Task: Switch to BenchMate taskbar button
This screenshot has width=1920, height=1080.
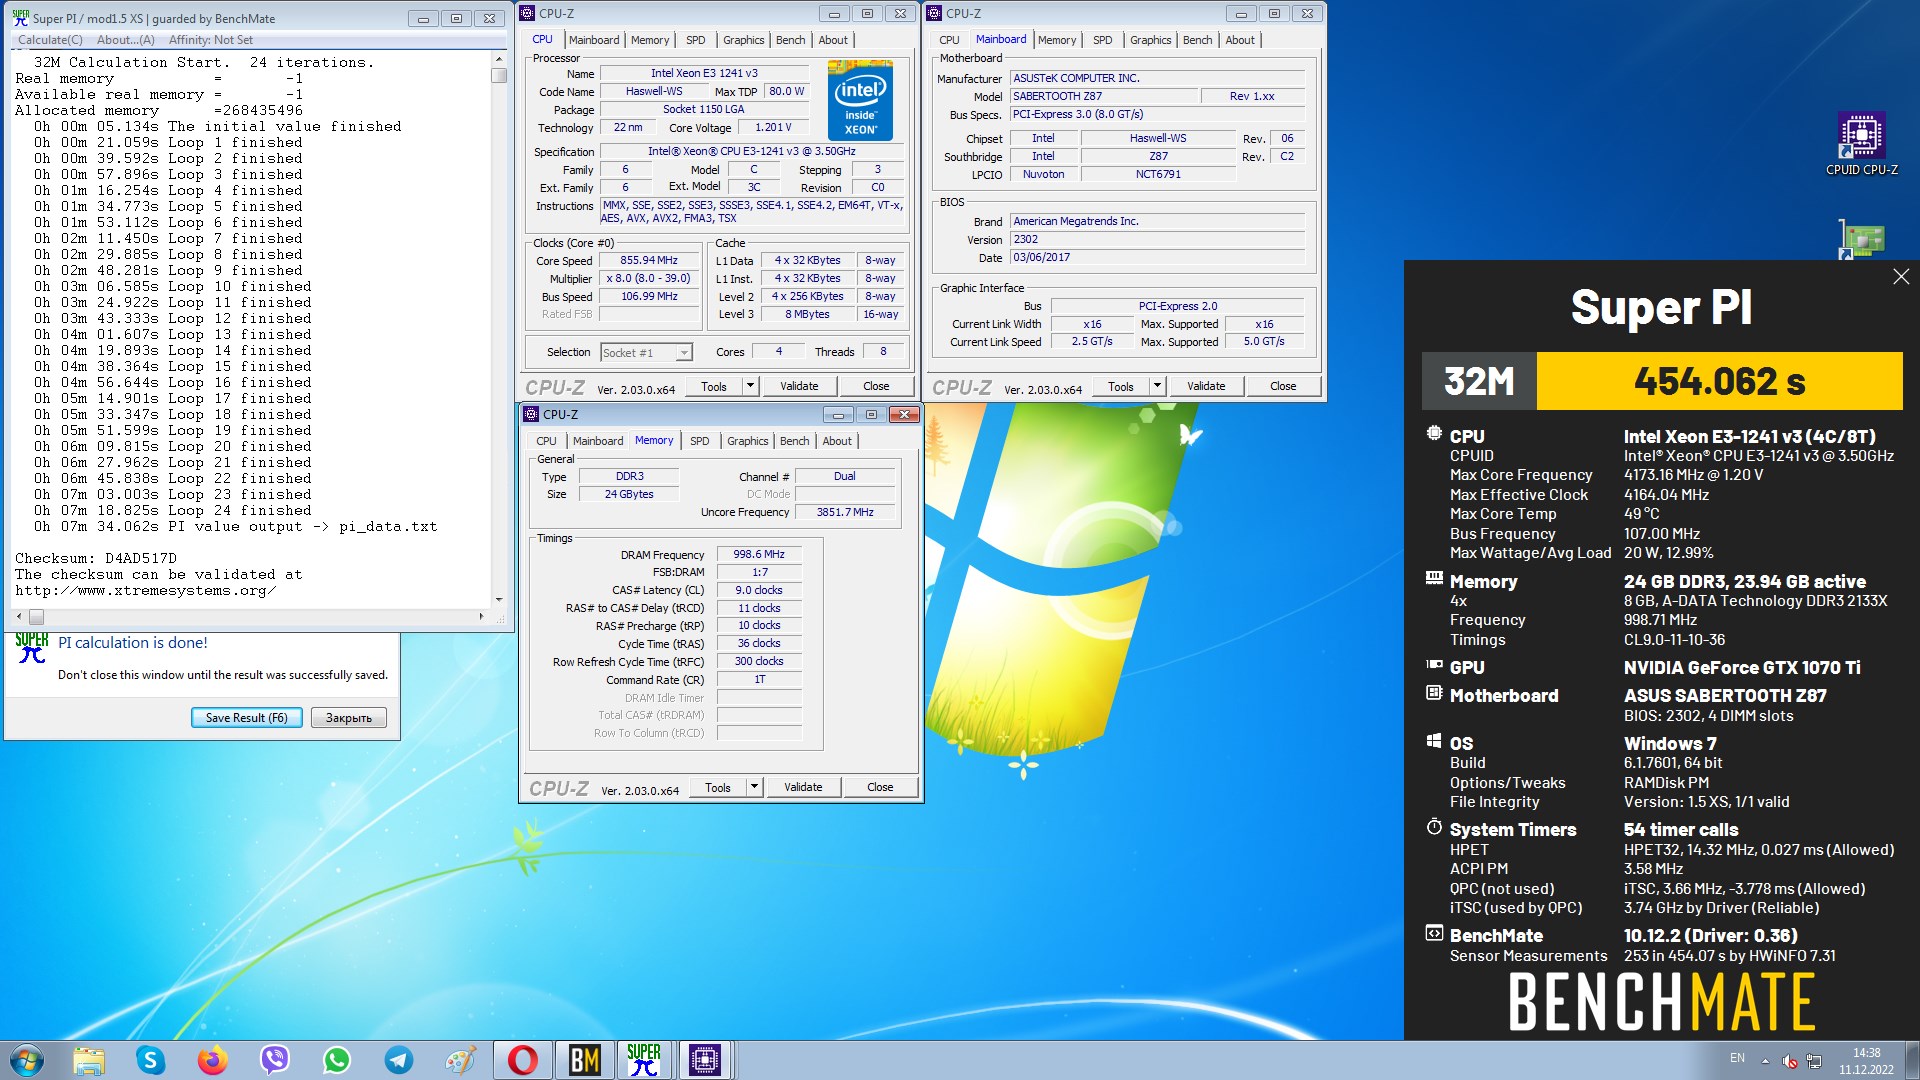Action: [x=584, y=1060]
